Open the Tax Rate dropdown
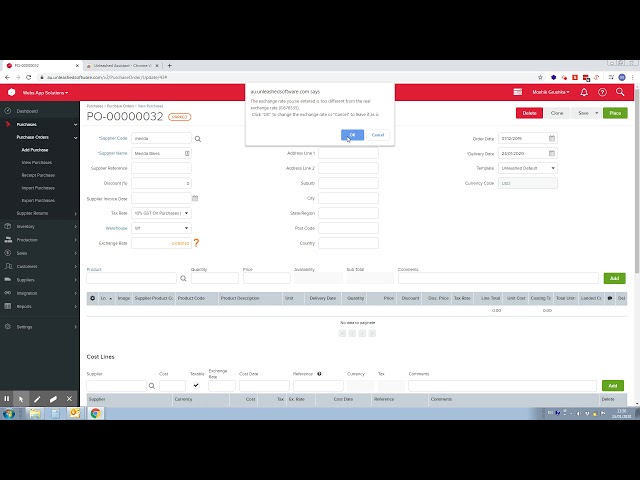The height and width of the screenshot is (480, 640). [161, 213]
